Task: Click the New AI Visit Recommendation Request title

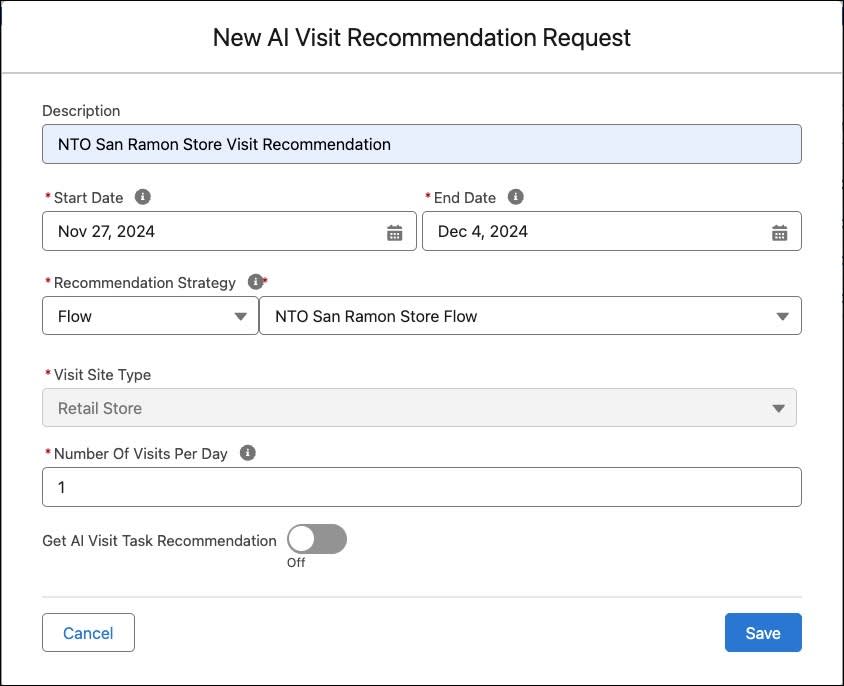Action: 421,38
